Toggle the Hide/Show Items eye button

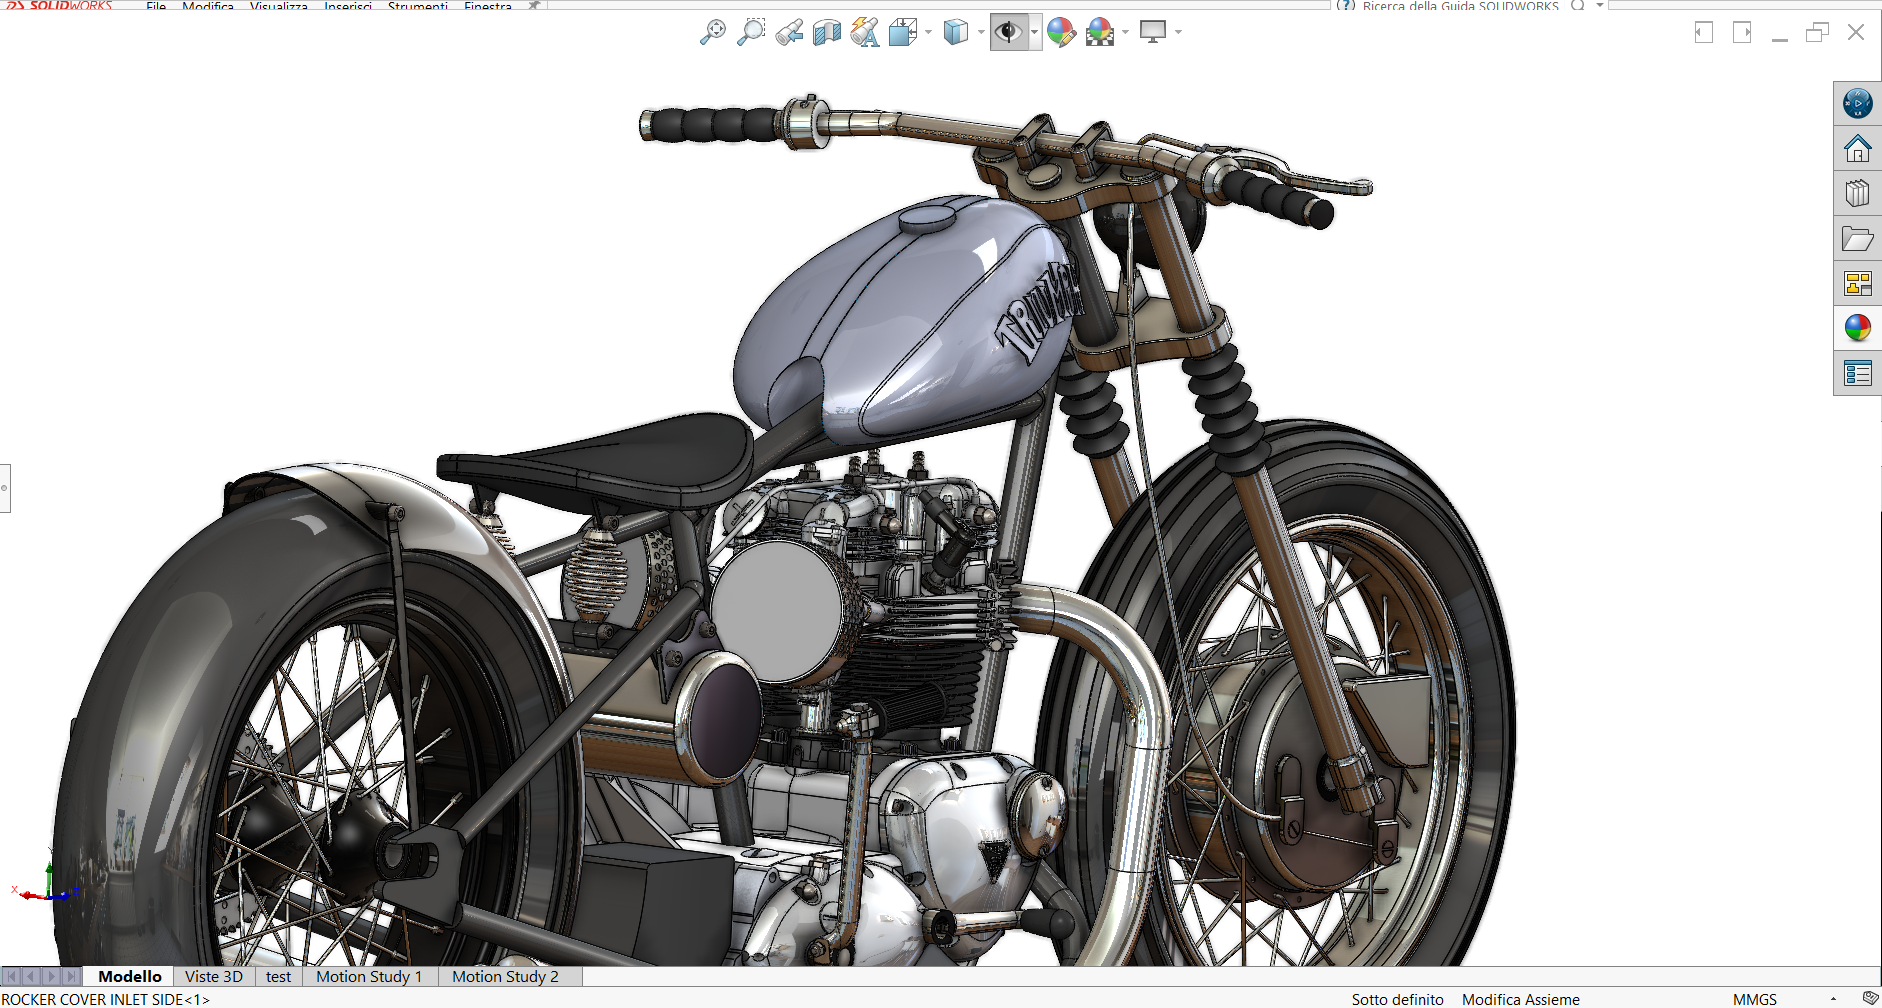1008,32
